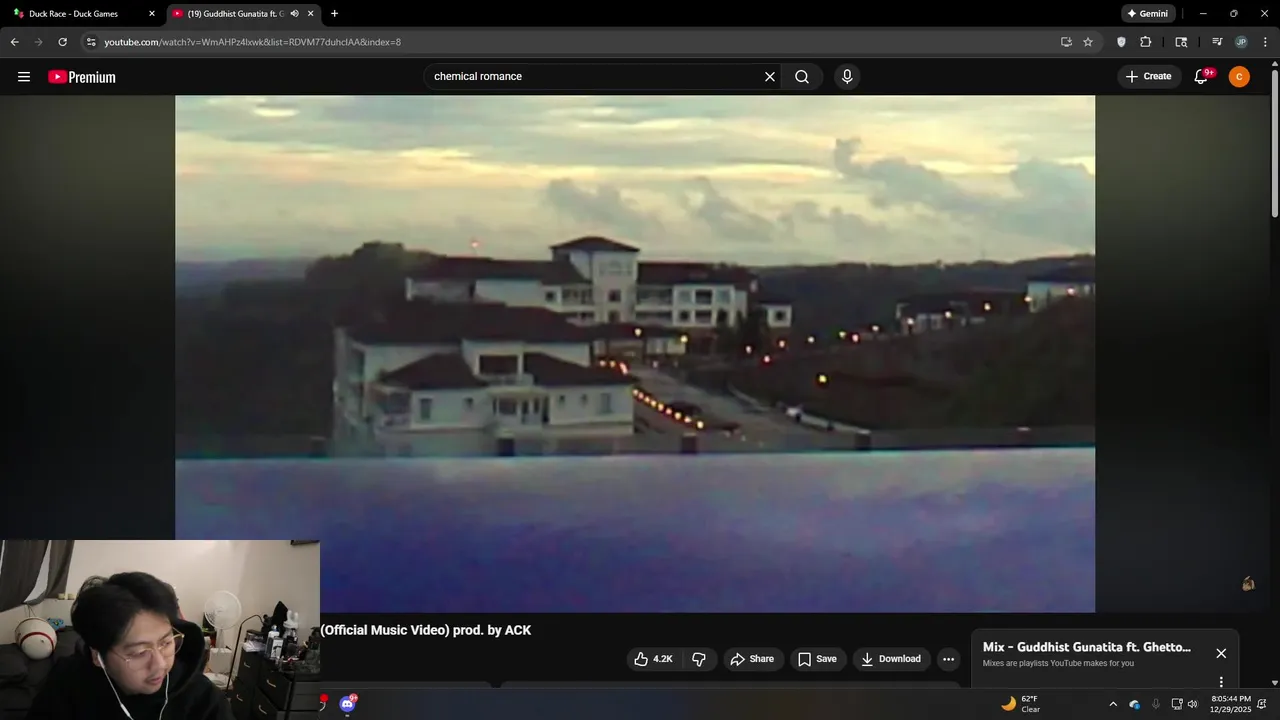Image resolution: width=1280 pixels, height=720 pixels.
Task: Click the video player frame
Action: coord(635,354)
